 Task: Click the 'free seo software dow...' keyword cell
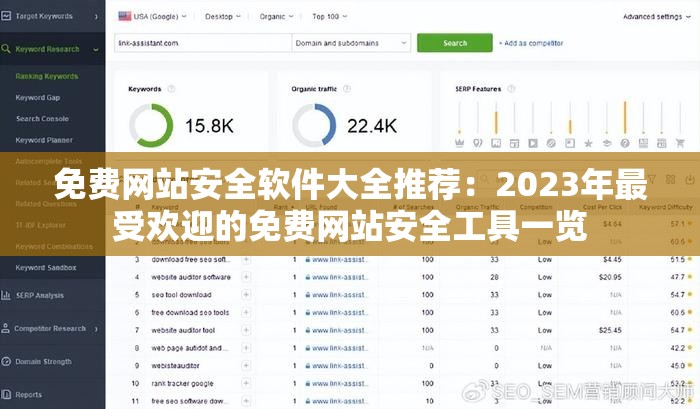pos(190,401)
